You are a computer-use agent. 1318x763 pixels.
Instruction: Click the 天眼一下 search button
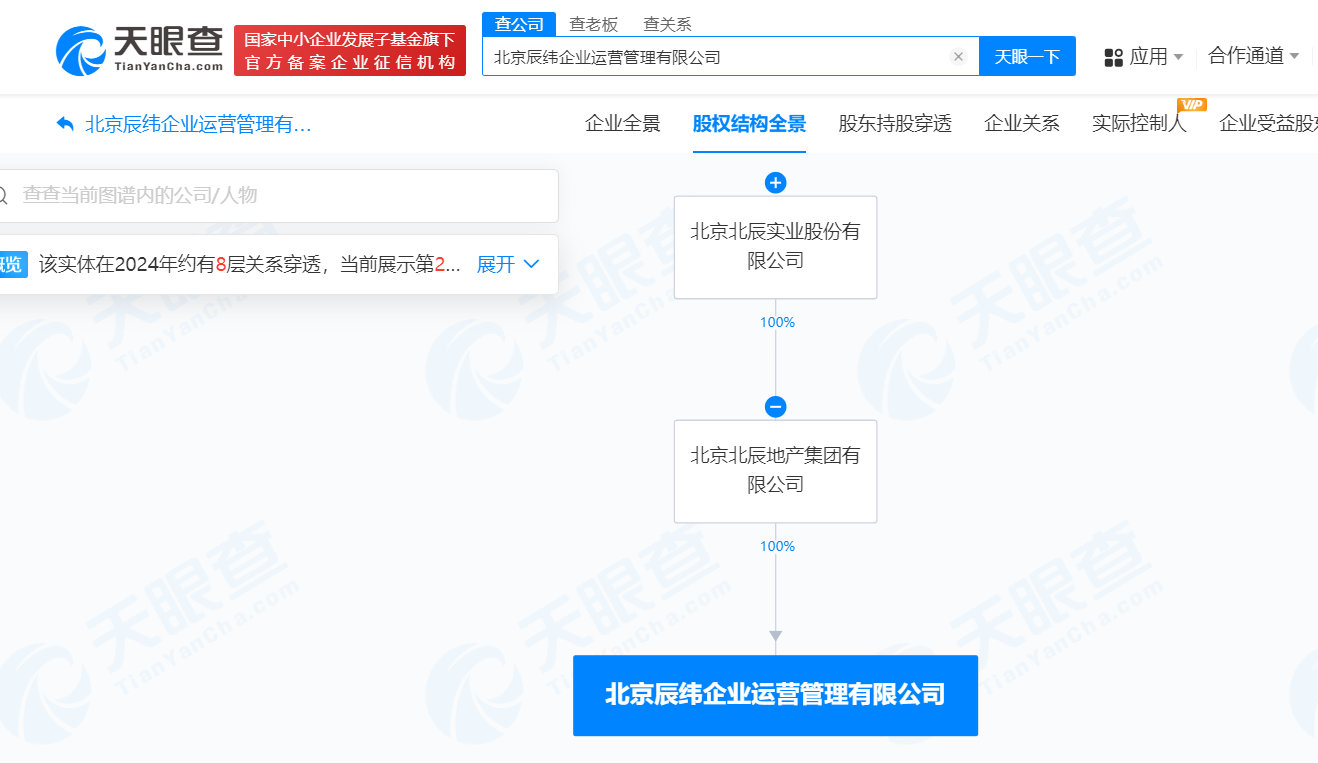(x=1027, y=56)
